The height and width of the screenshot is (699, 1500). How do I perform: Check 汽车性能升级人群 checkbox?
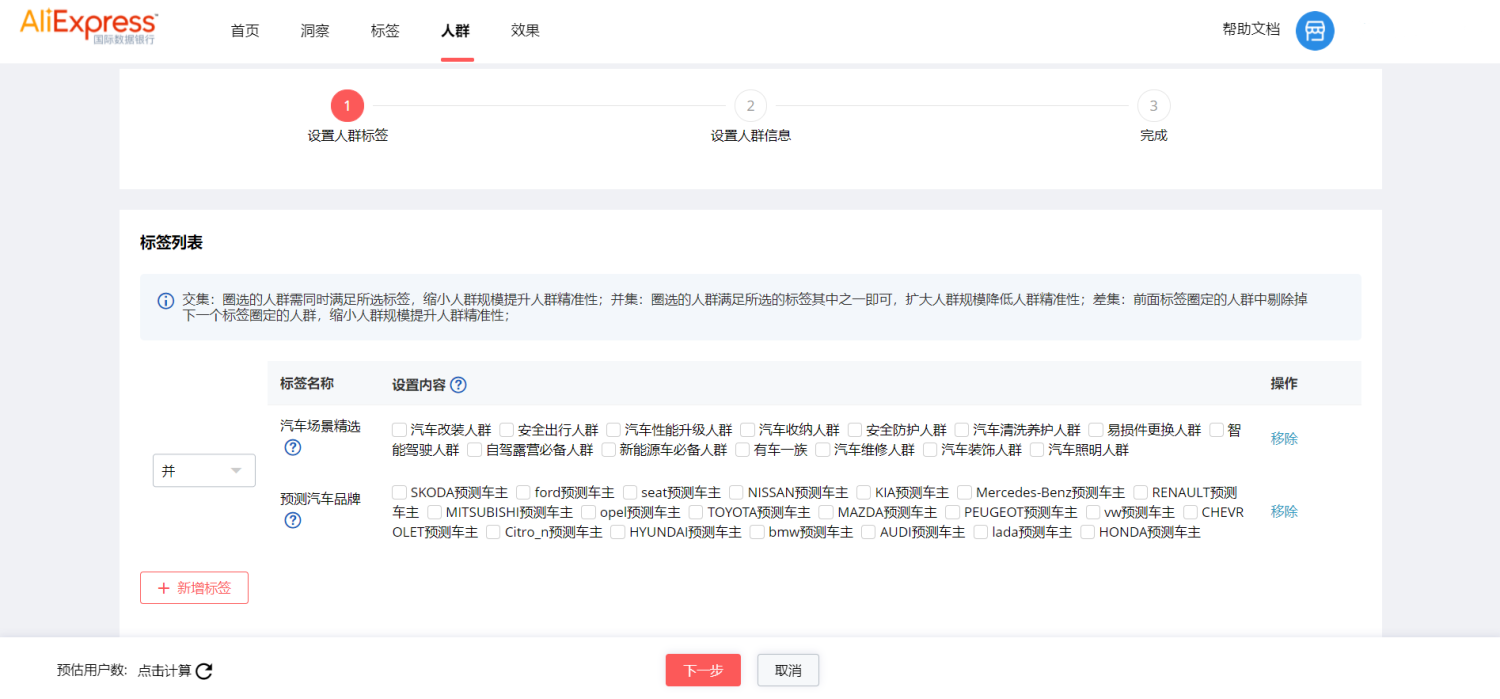[x=614, y=430]
